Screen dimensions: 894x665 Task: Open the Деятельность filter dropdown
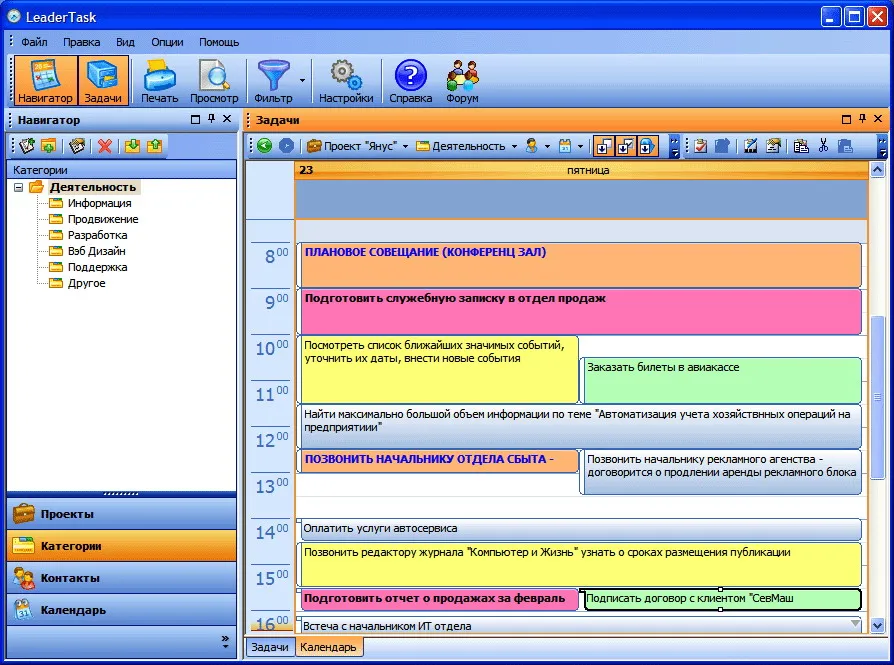466,146
